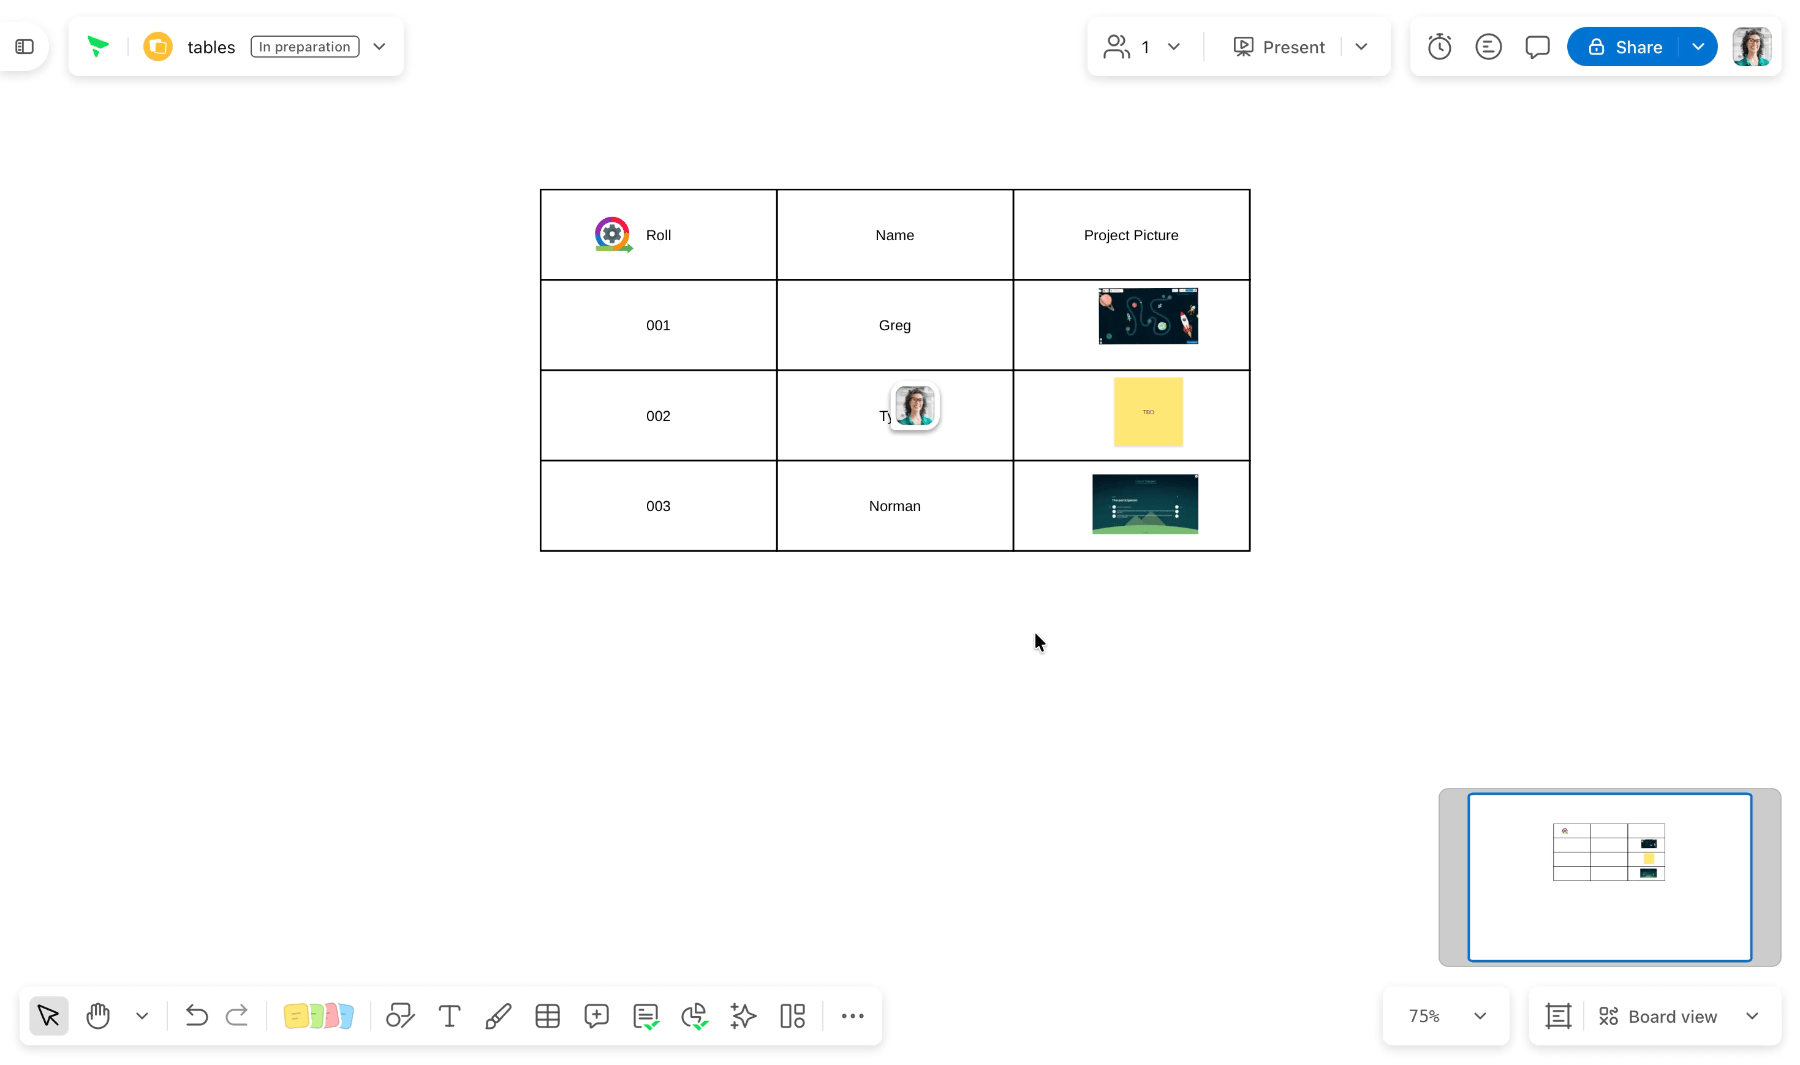Redo the last action
The width and height of the screenshot is (1800, 1065).
pos(237,1016)
